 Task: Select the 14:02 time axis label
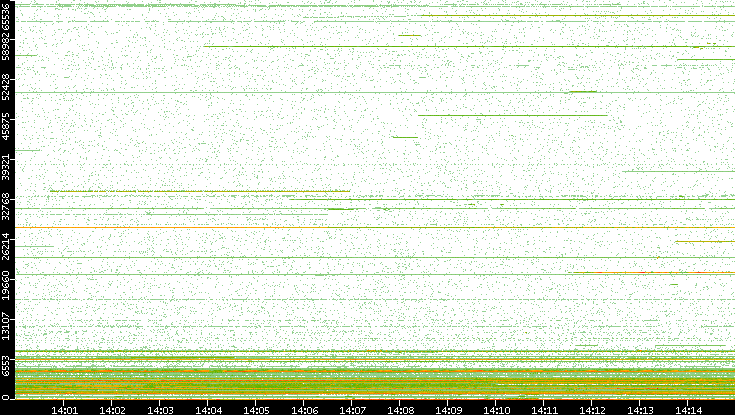[112, 411]
